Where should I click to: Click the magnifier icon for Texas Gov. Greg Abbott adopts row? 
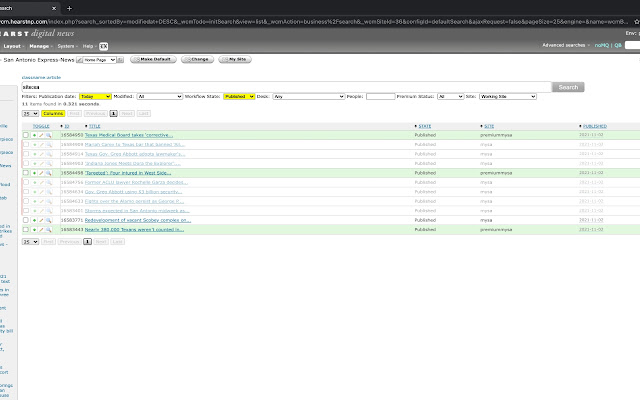(x=49, y=154)
